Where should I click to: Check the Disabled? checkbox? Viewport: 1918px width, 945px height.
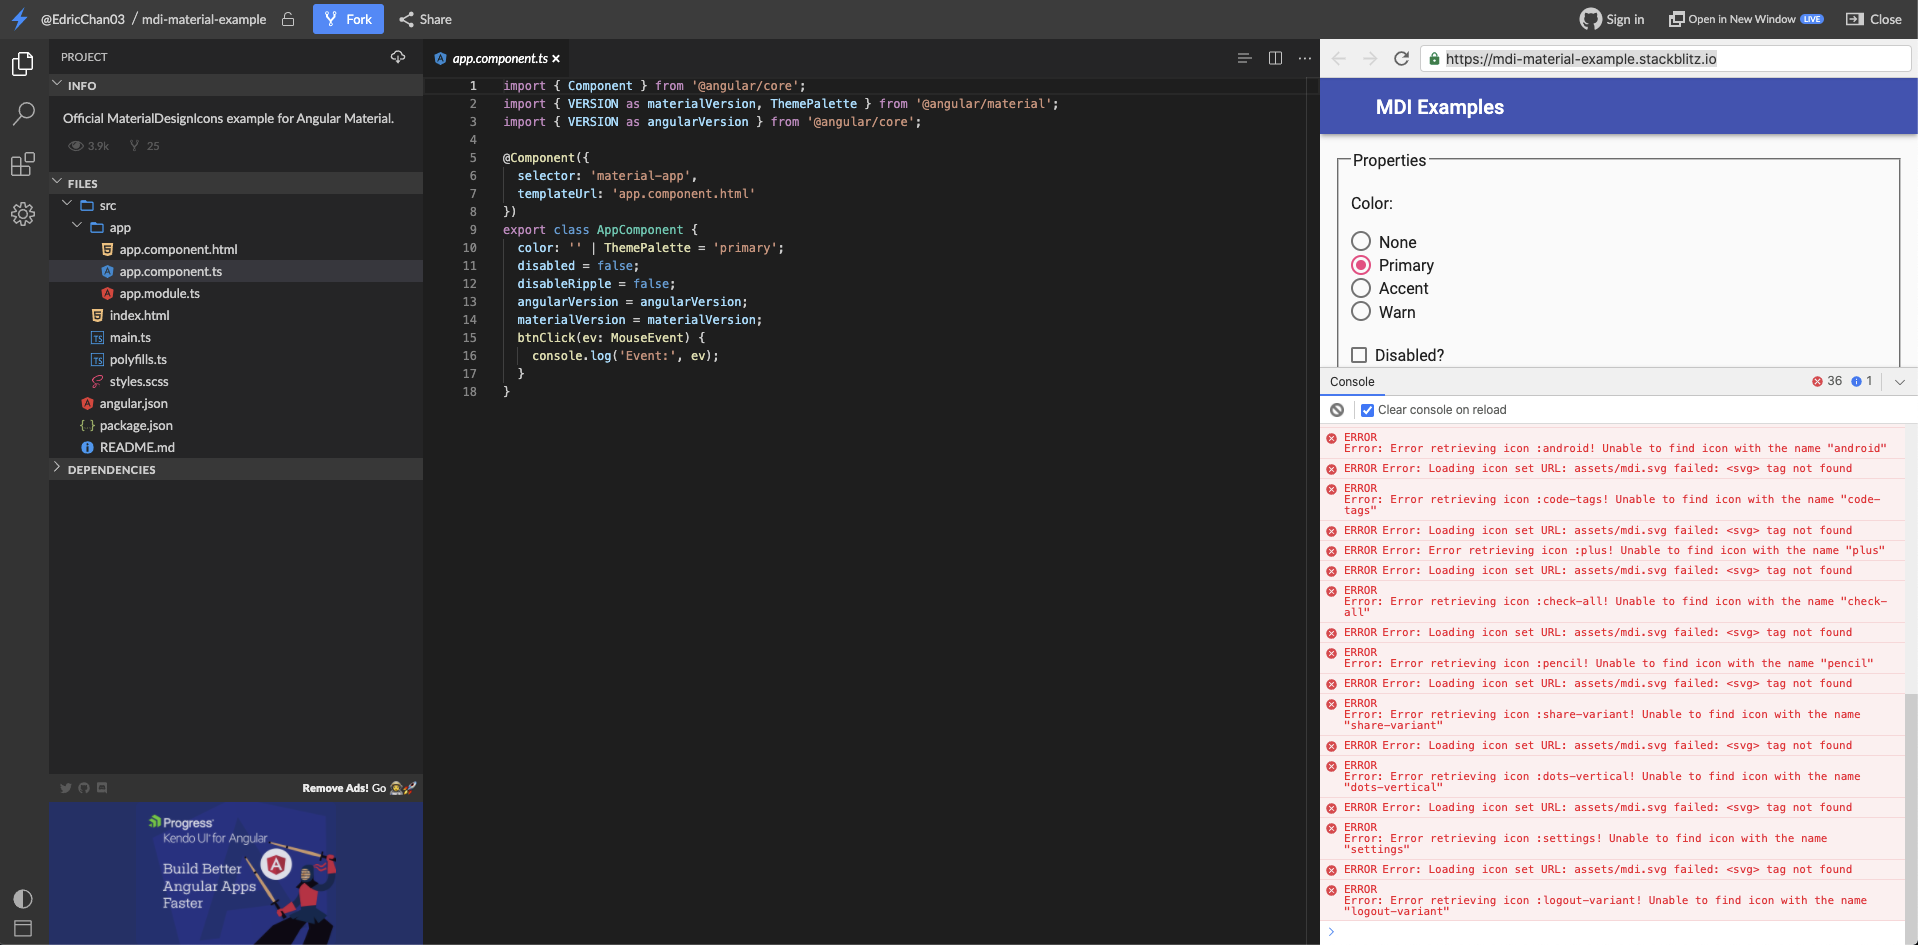click(1359, 355)
